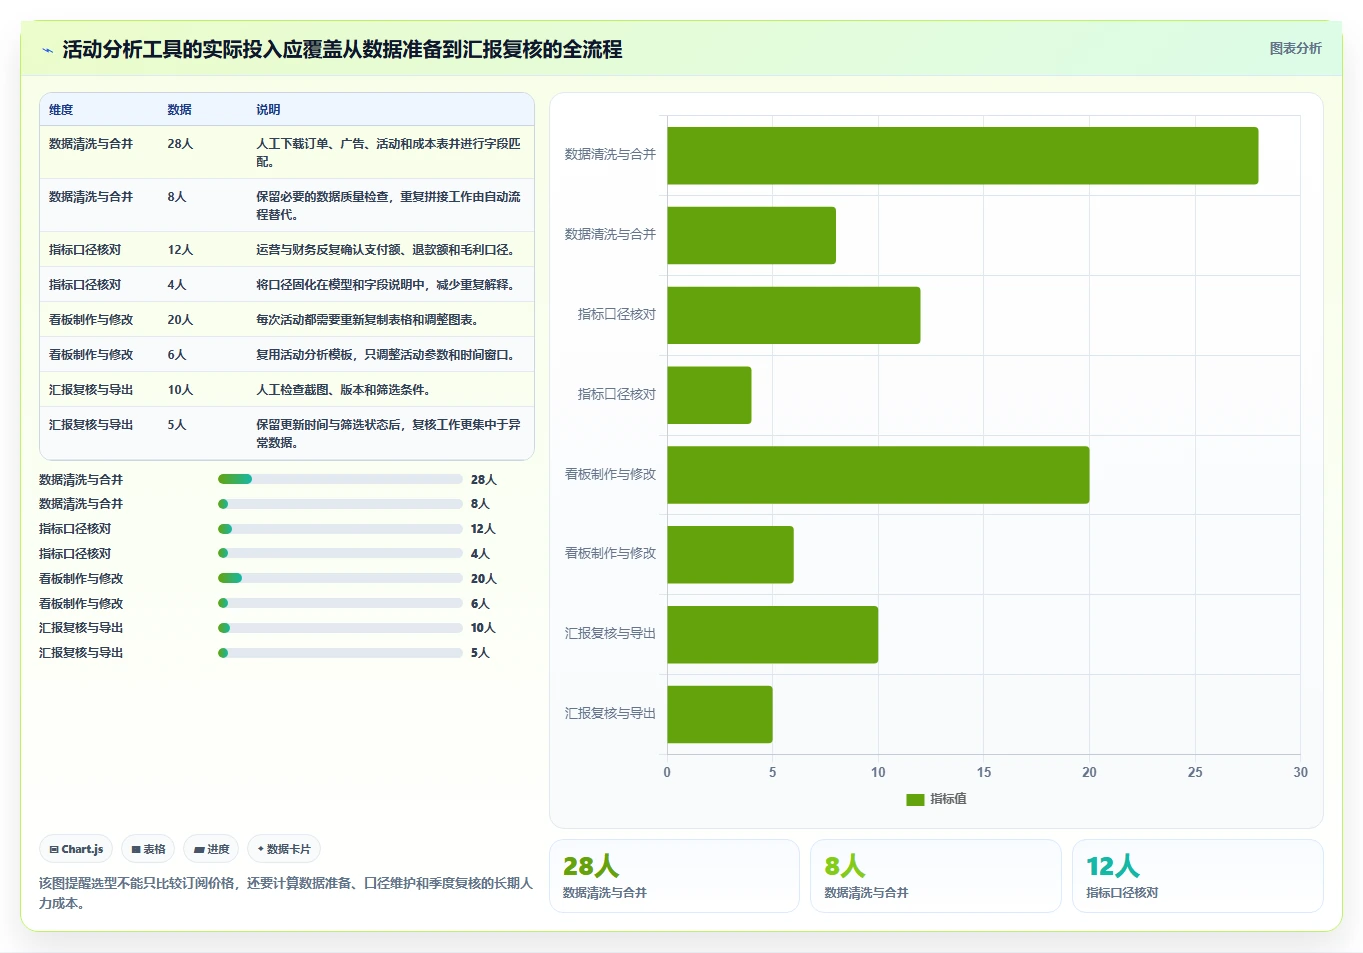
Task: Click the 指标值 legend label text
Action: click(948, 799)
